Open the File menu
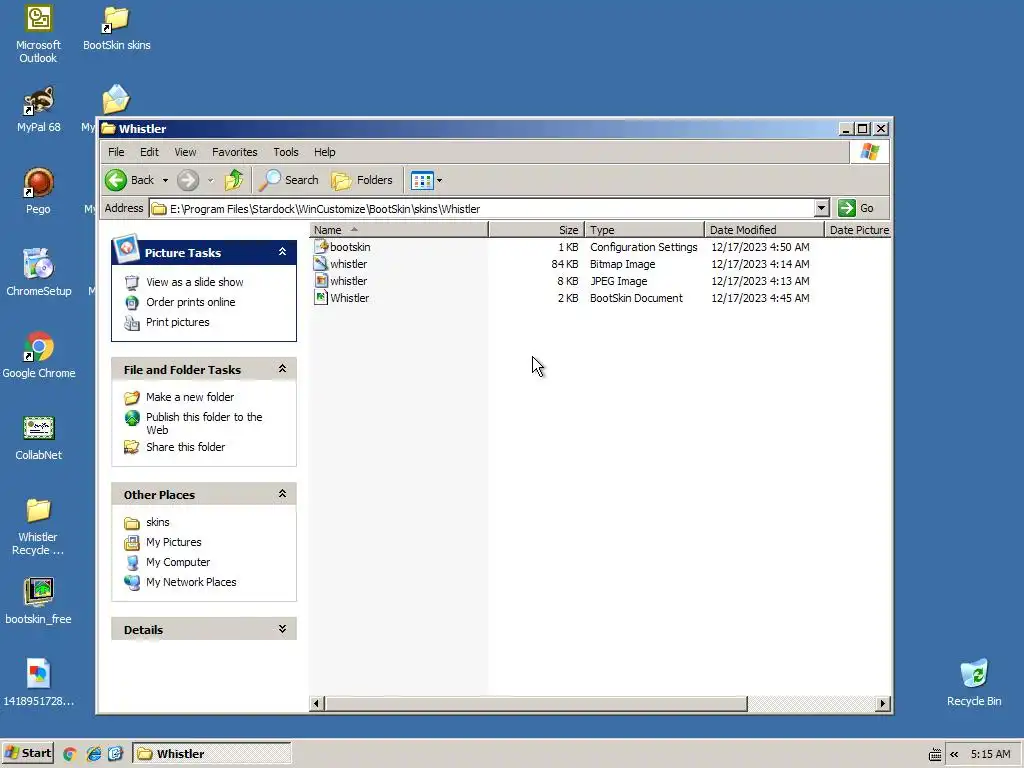Viewport: 1024px width, 768px height. coord(116,152)
